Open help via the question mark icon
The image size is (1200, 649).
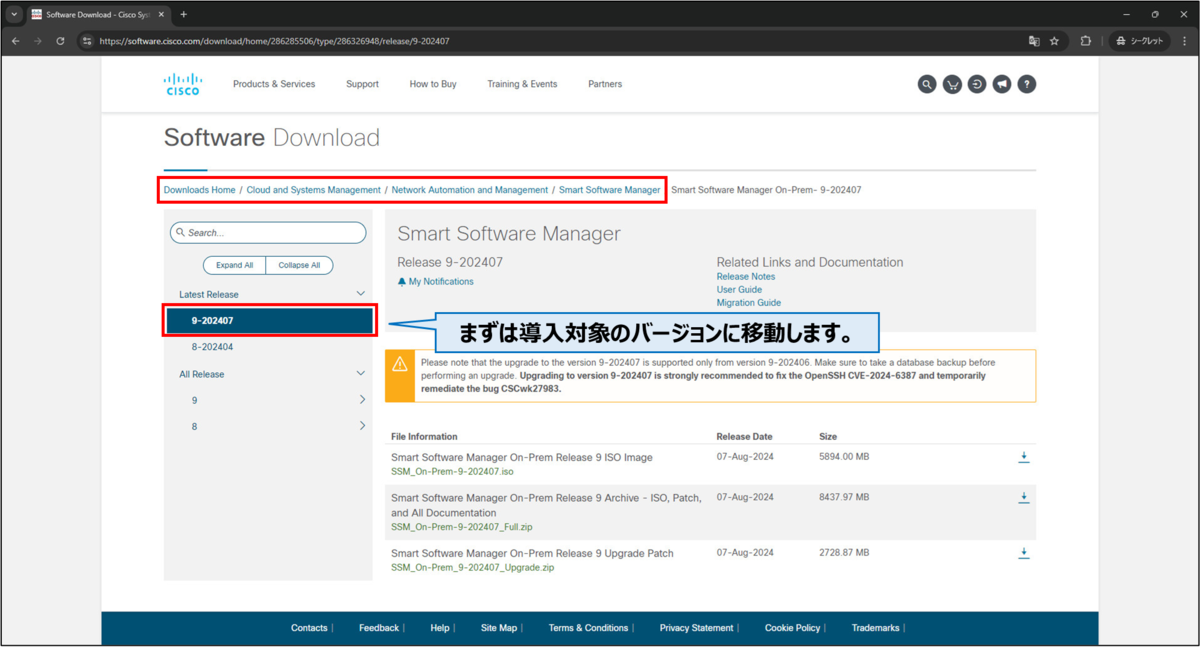[1027, 84]
